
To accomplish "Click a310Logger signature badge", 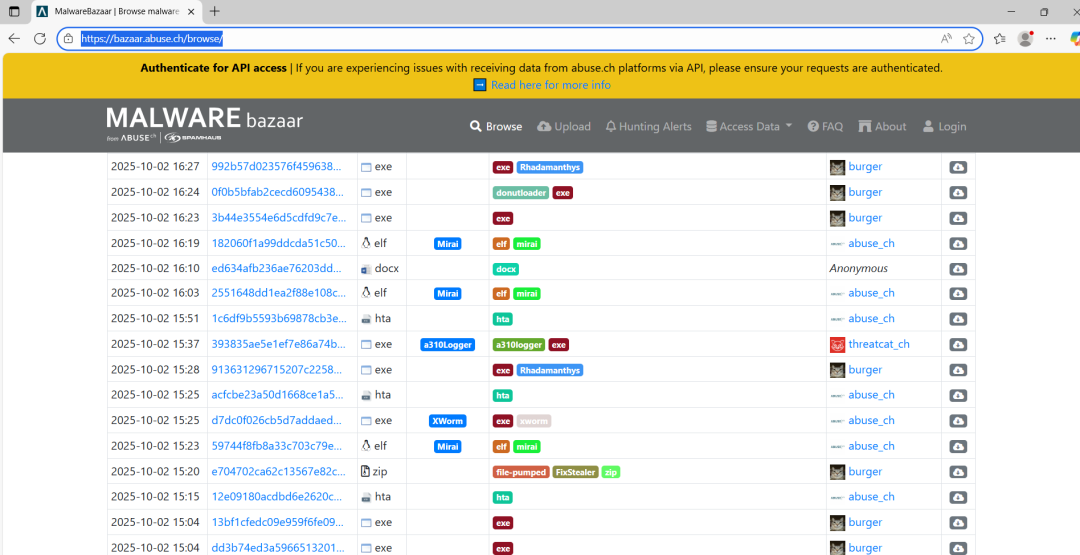I will point(448,345).
